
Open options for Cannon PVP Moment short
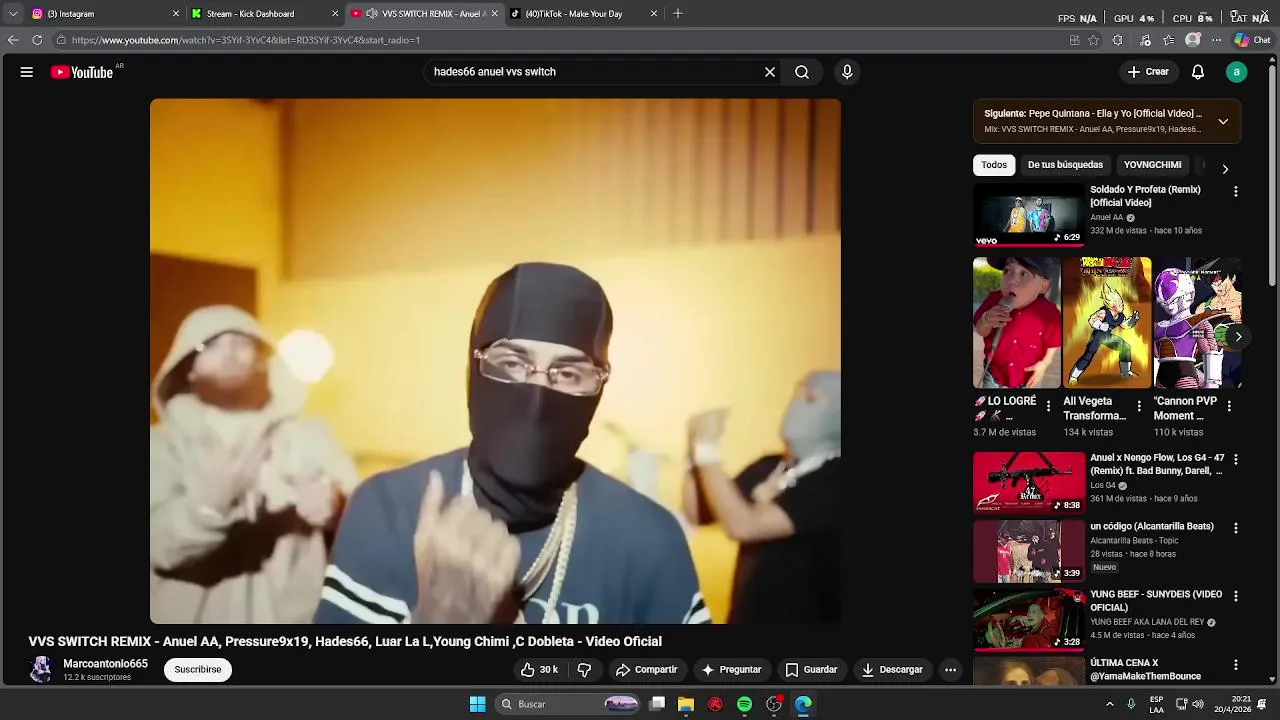[1229, 406]
